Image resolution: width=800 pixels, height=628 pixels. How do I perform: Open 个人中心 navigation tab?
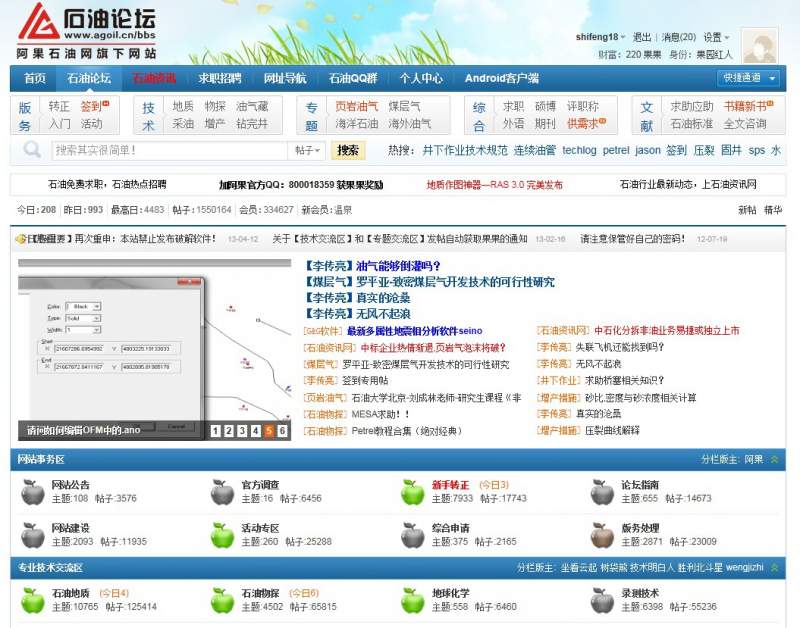coord(421,78)
